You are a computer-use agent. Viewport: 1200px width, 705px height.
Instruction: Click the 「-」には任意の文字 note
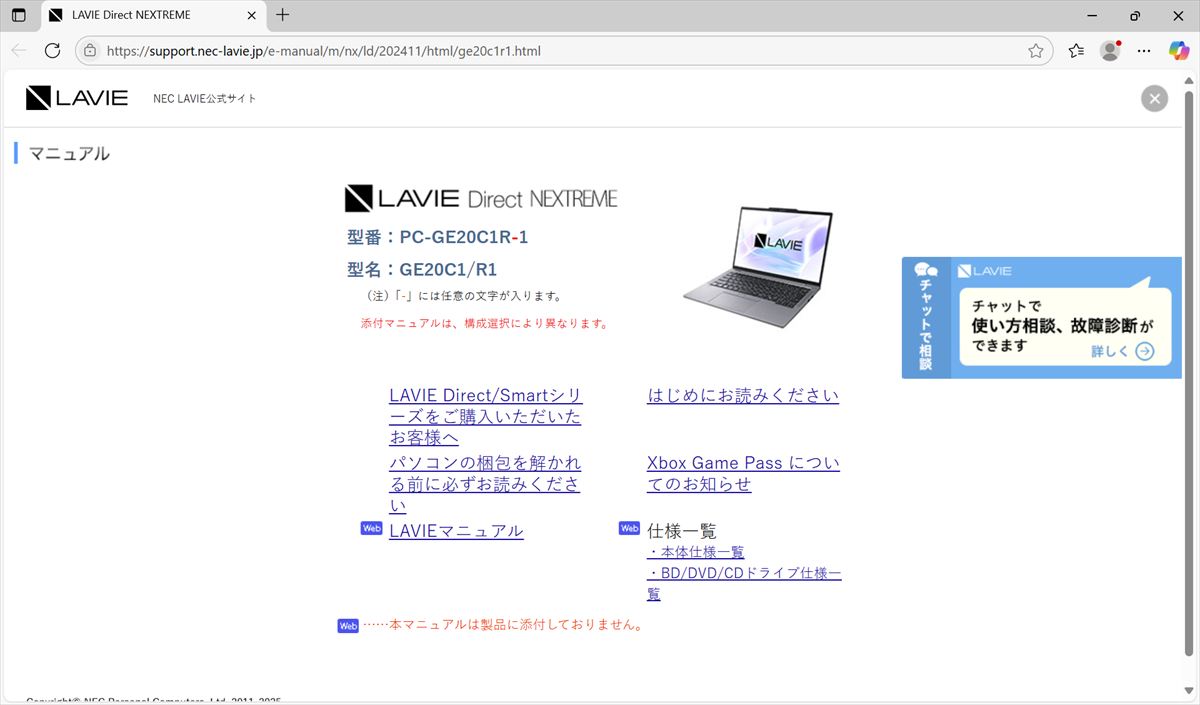click(x=464, y=296)
